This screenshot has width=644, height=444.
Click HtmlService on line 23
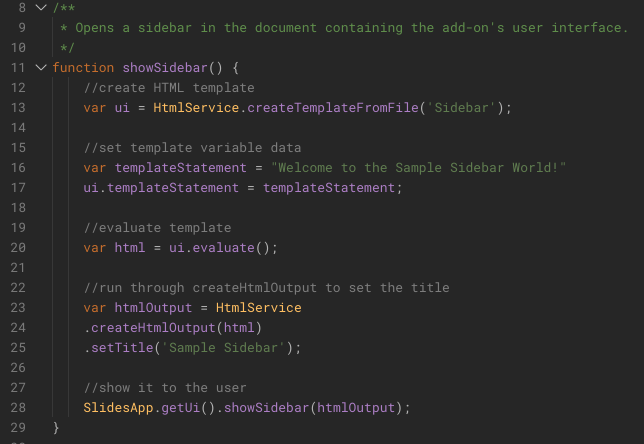click(x=259, y=308)
